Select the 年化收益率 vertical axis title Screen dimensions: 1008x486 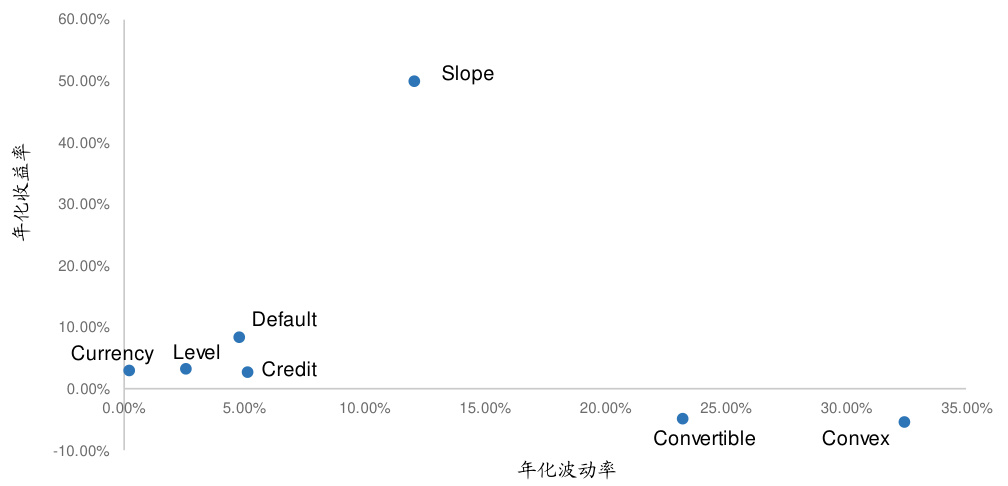tap(21, 191)
